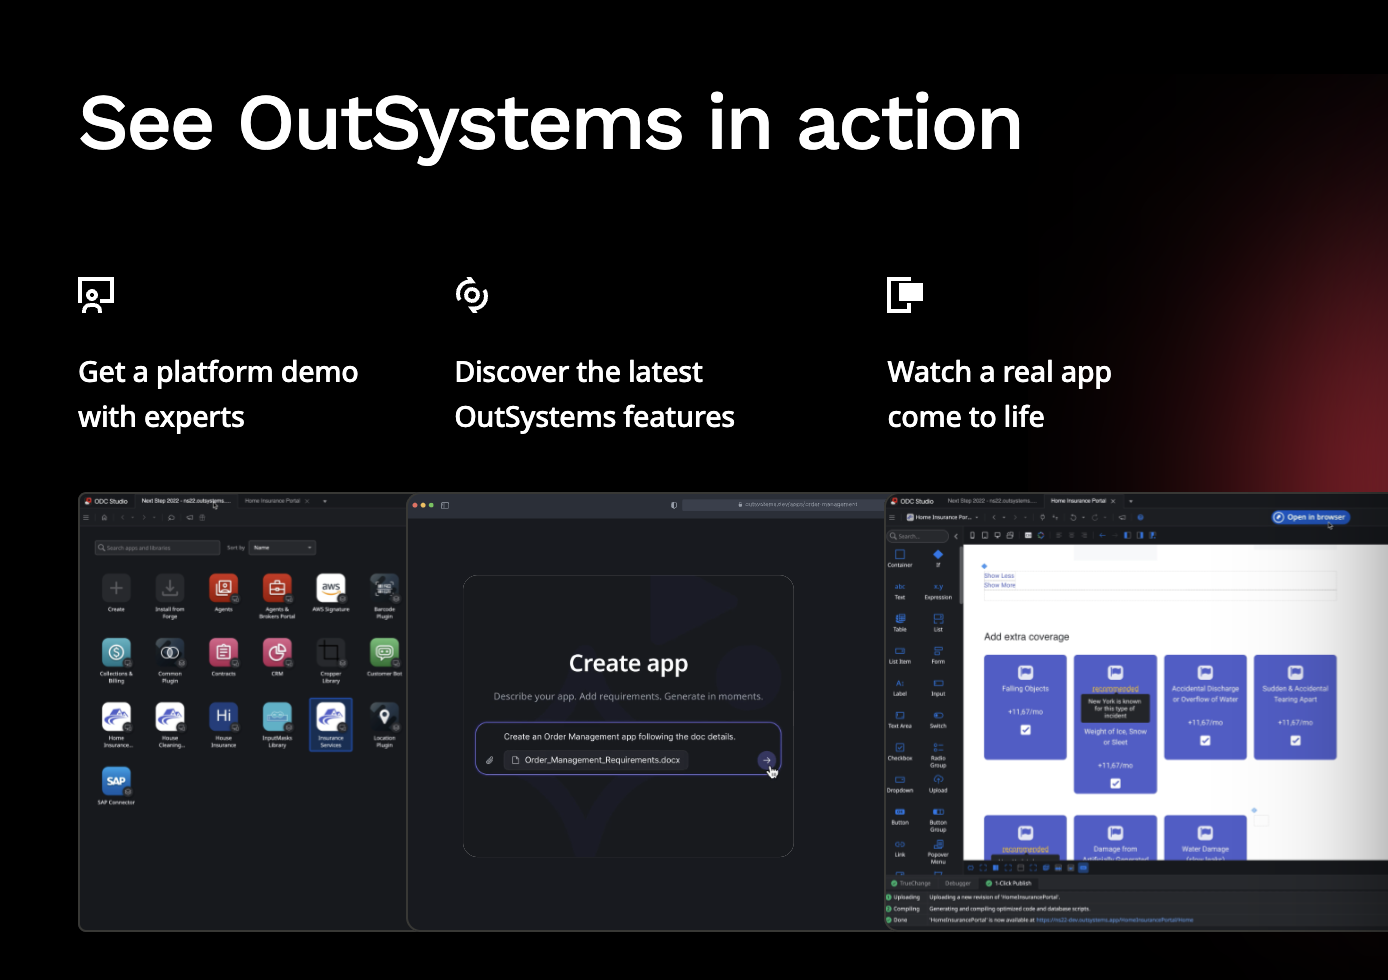This screenshot has height=980, width=1388.
Task: Click the Open in browser button
Action: 1311,517
